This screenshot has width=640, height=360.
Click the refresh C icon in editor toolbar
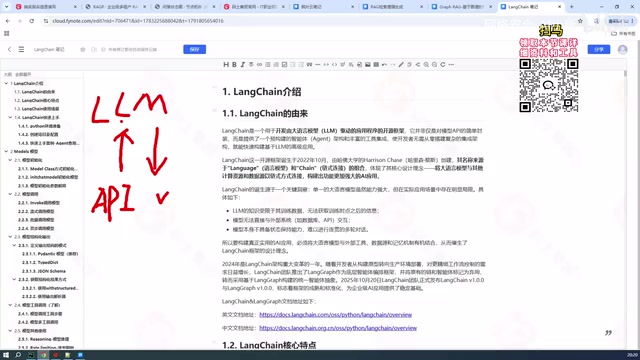[443, 64]
